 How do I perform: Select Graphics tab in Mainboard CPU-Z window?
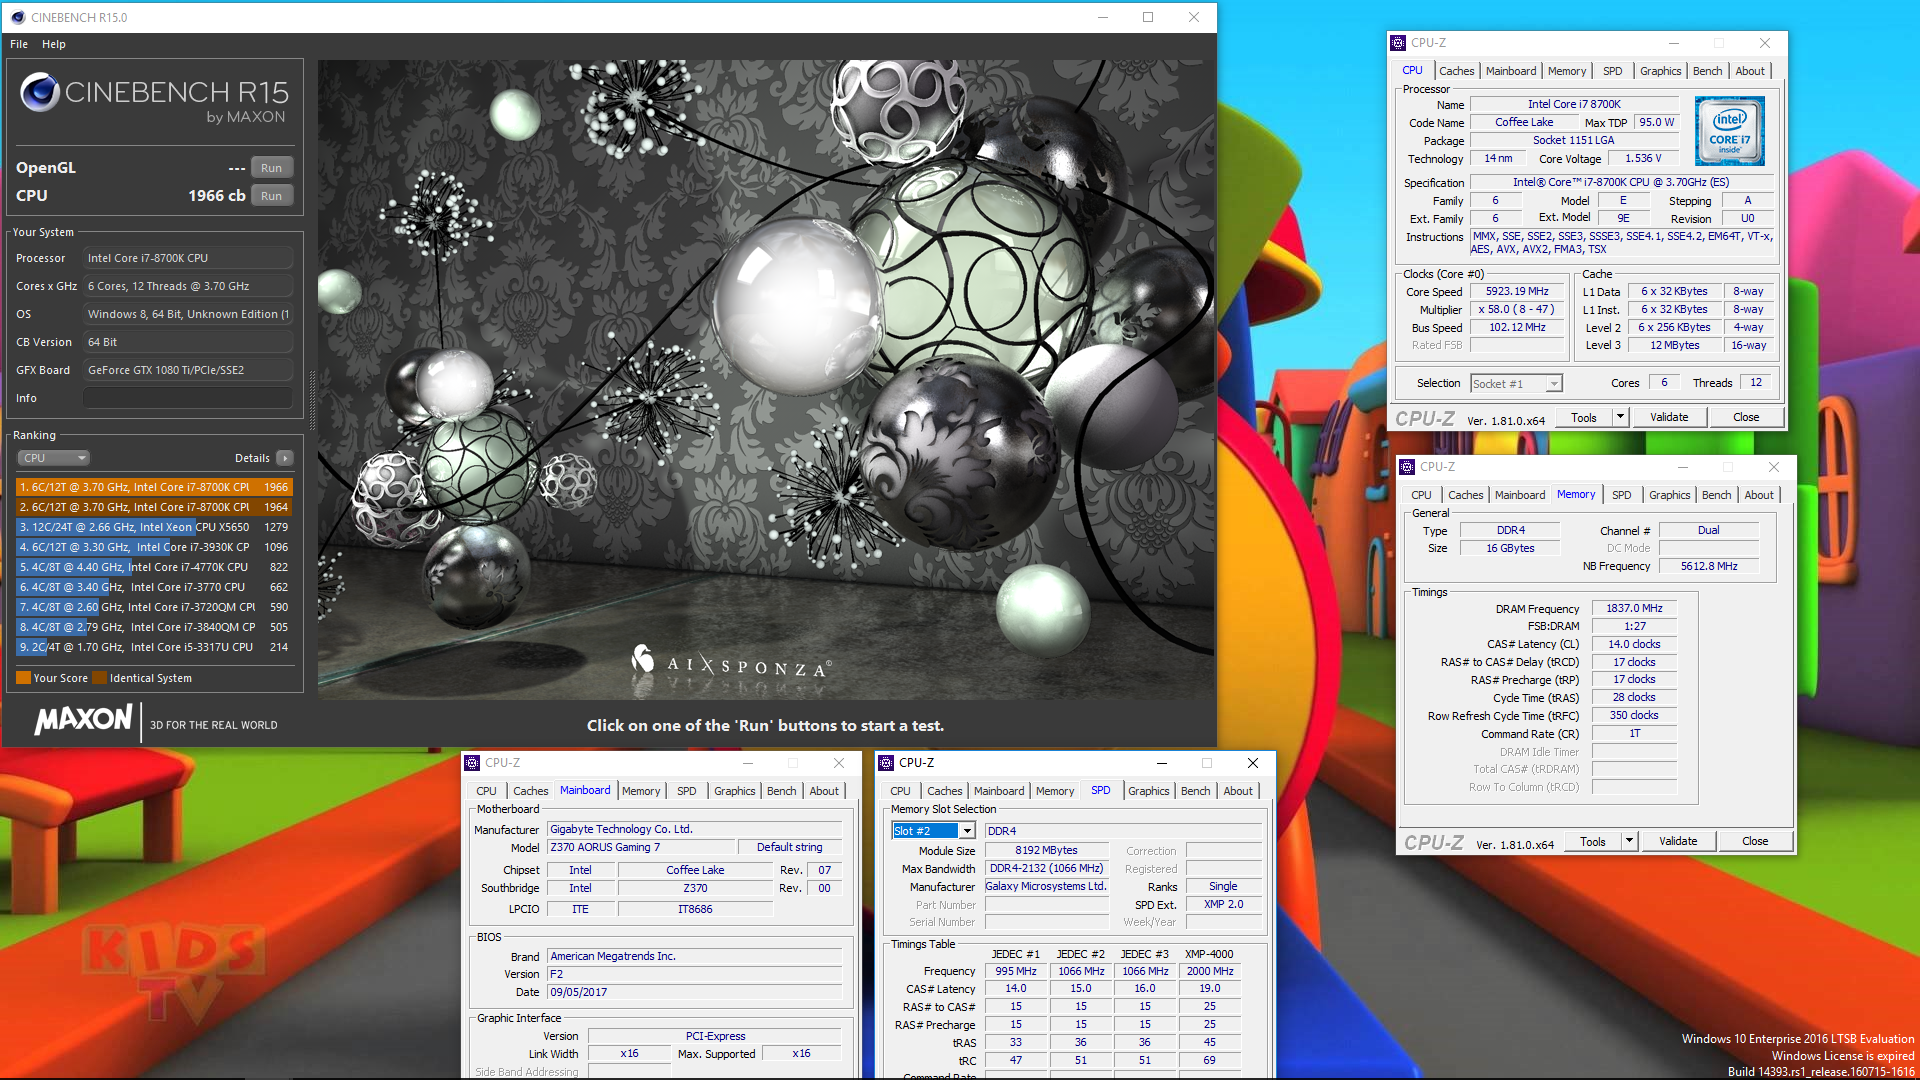click(734, 791)
